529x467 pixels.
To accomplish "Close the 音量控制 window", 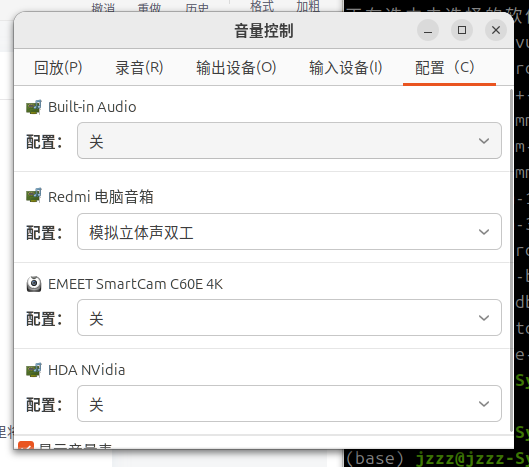I will tap(496, 30).
